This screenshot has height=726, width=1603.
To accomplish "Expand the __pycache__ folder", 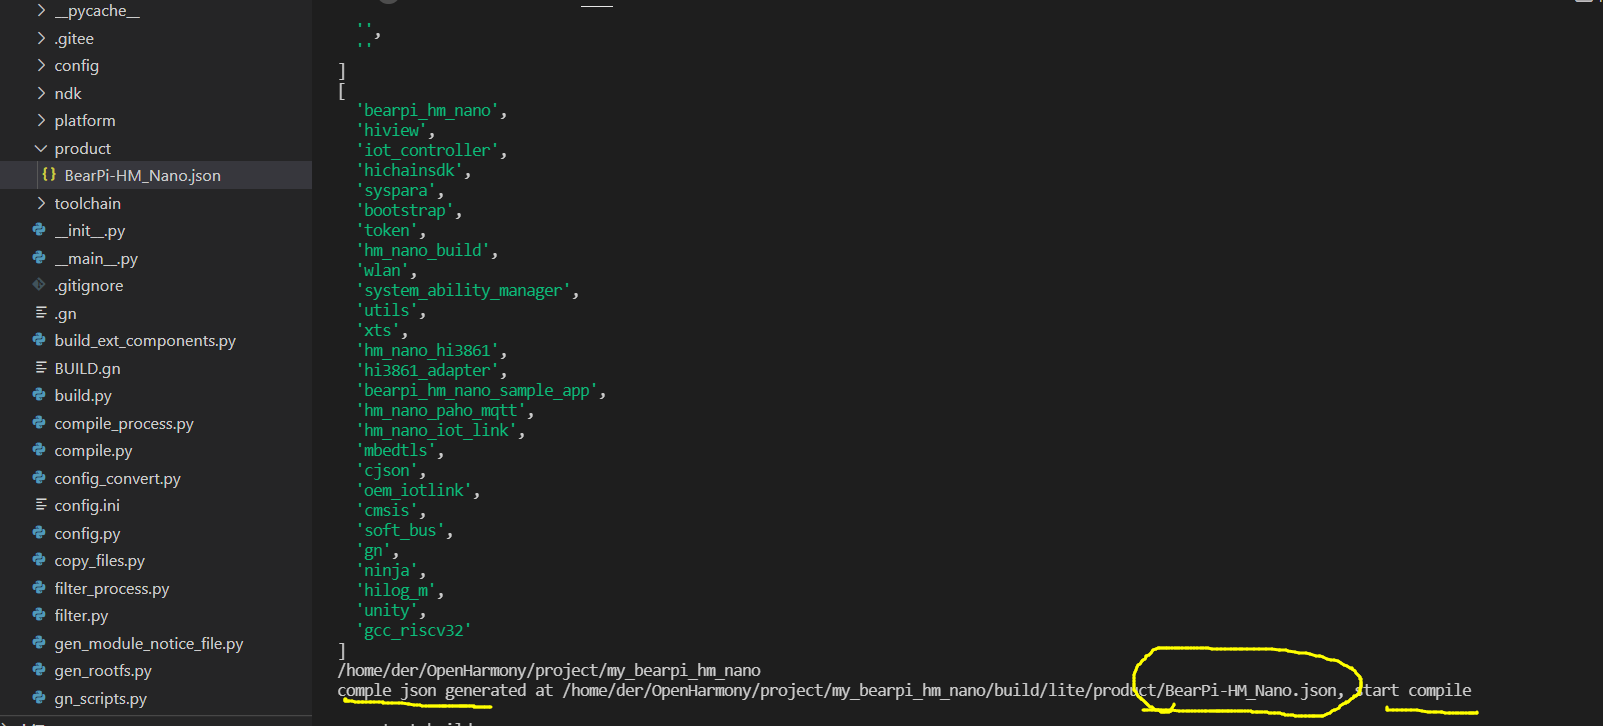I will pyautogui.click(x=41, y=11).
